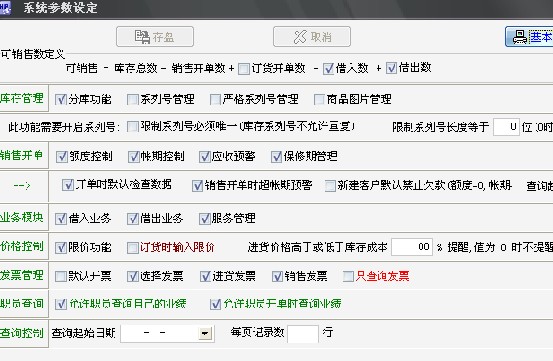Toggle 额度控制 checkbox
Screen dimensions: 553x361
[62, 157]
